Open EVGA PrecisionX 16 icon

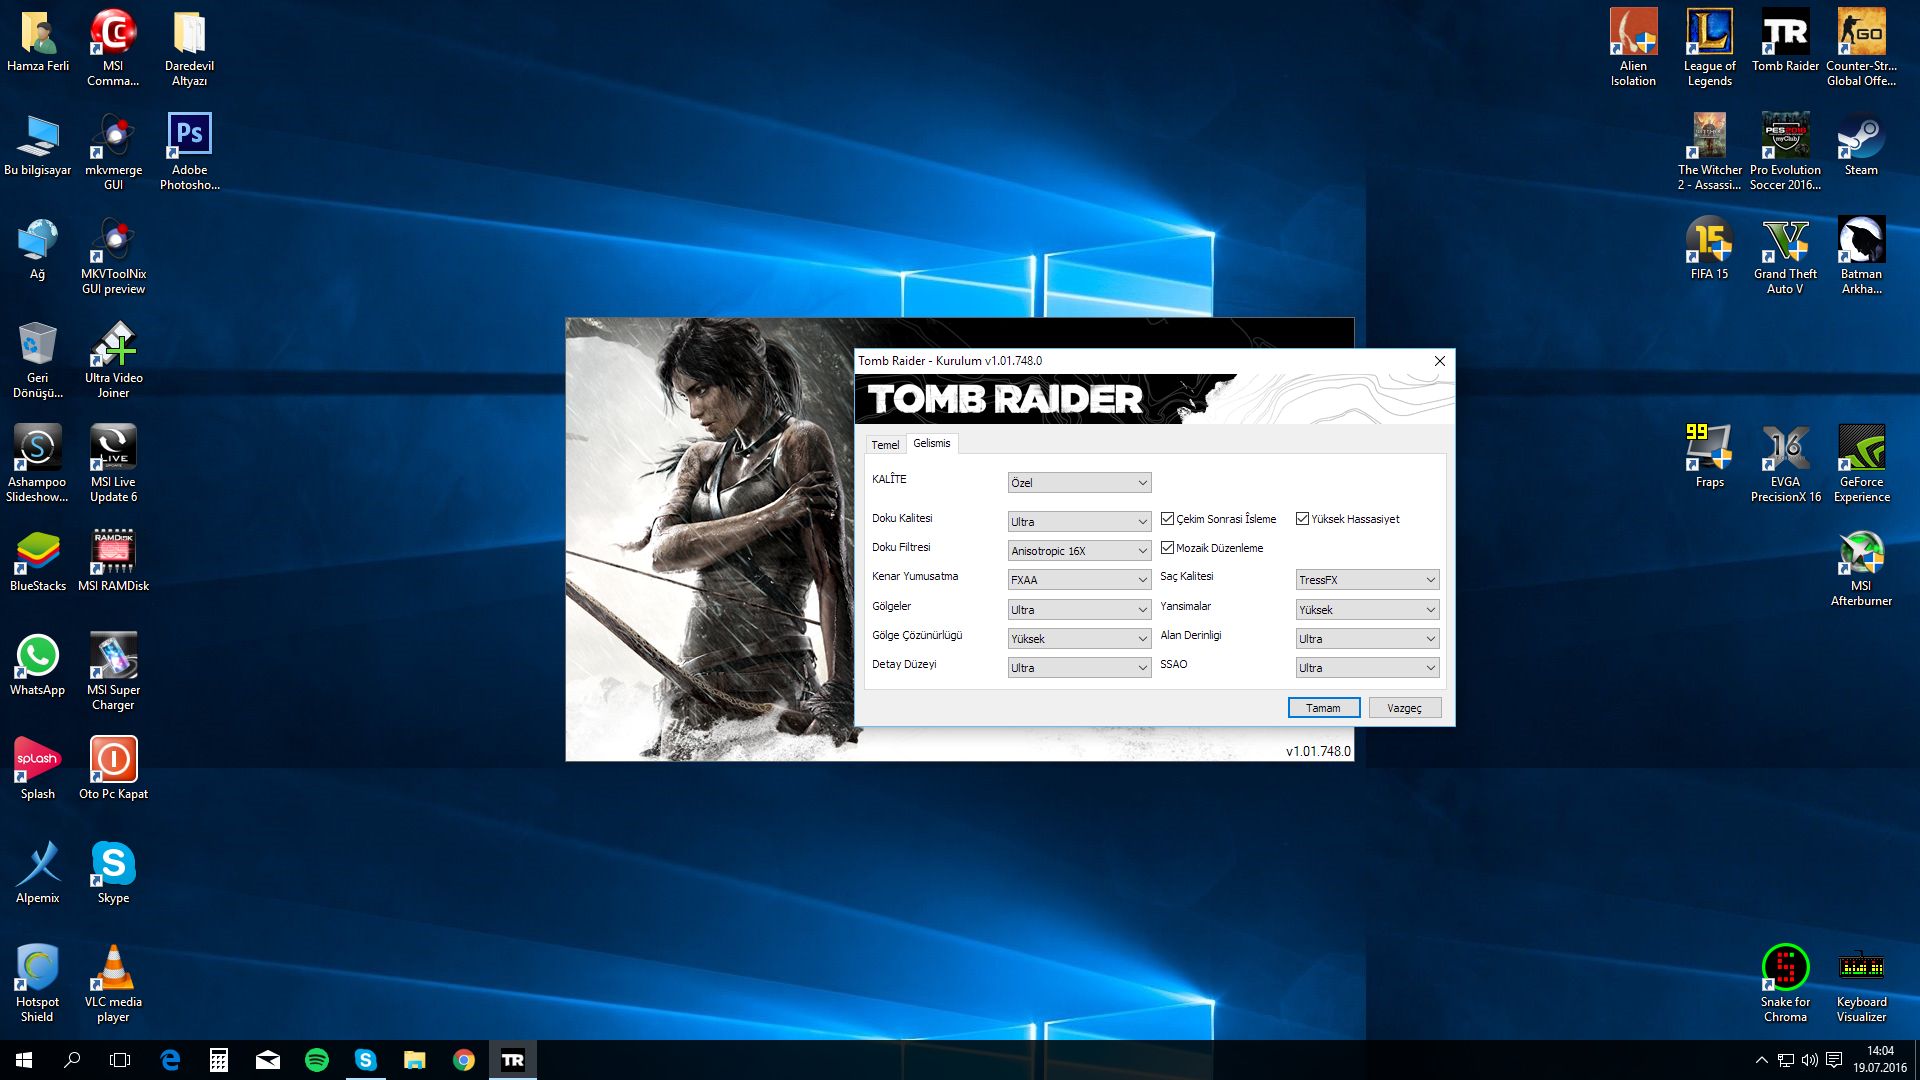click(x=1785, y=463)
